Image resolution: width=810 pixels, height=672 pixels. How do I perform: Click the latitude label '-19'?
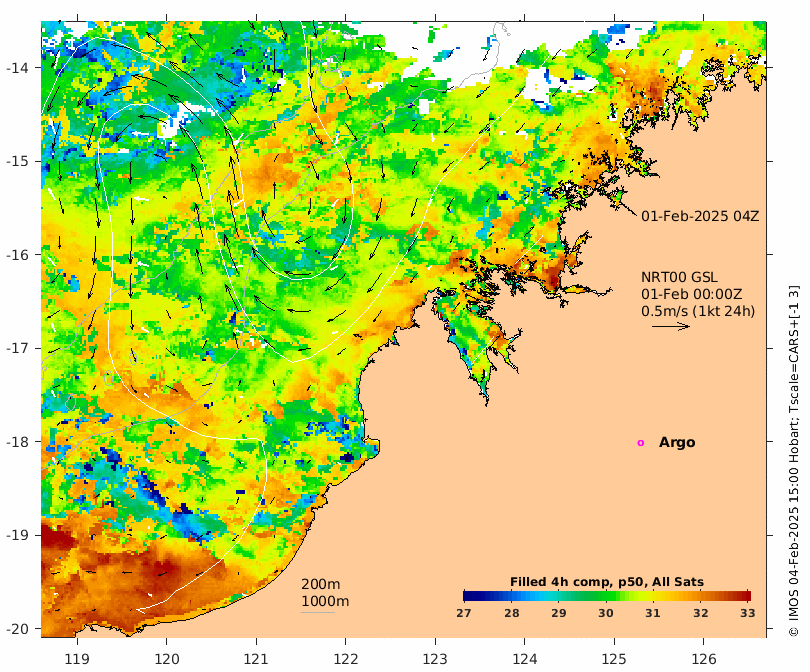tap(18, 535)
